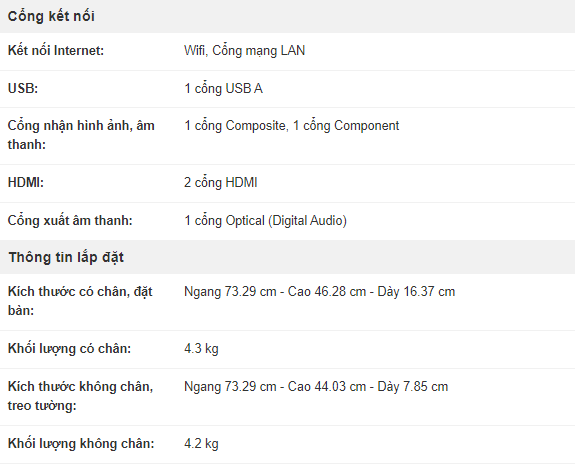Click the 'Wifi, Cổng mạng LAN' value
The width and height of the screenshot is (580, 467).
click(x=245, y=51)
